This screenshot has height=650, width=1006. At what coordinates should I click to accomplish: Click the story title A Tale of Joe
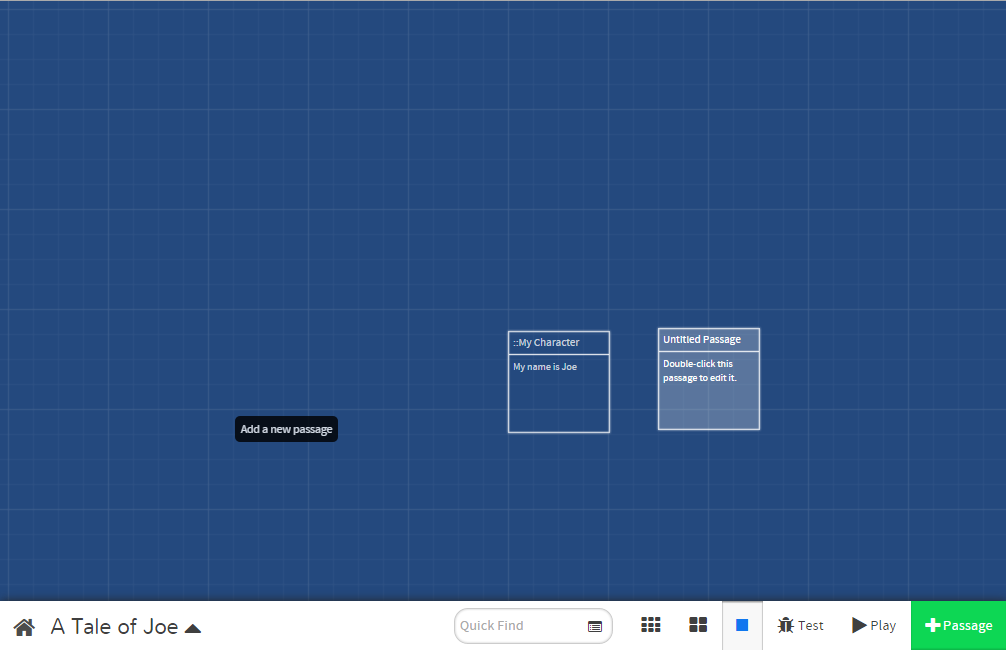[x=114, y=627]
